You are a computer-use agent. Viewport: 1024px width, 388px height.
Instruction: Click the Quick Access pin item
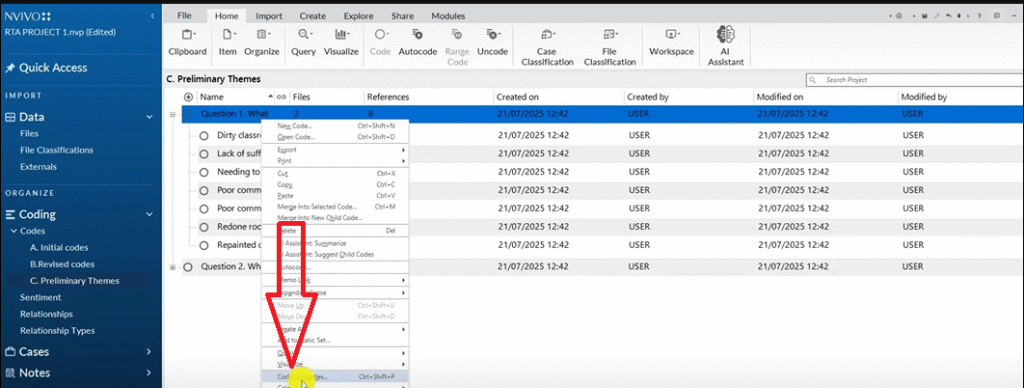[x=46, y=68]
